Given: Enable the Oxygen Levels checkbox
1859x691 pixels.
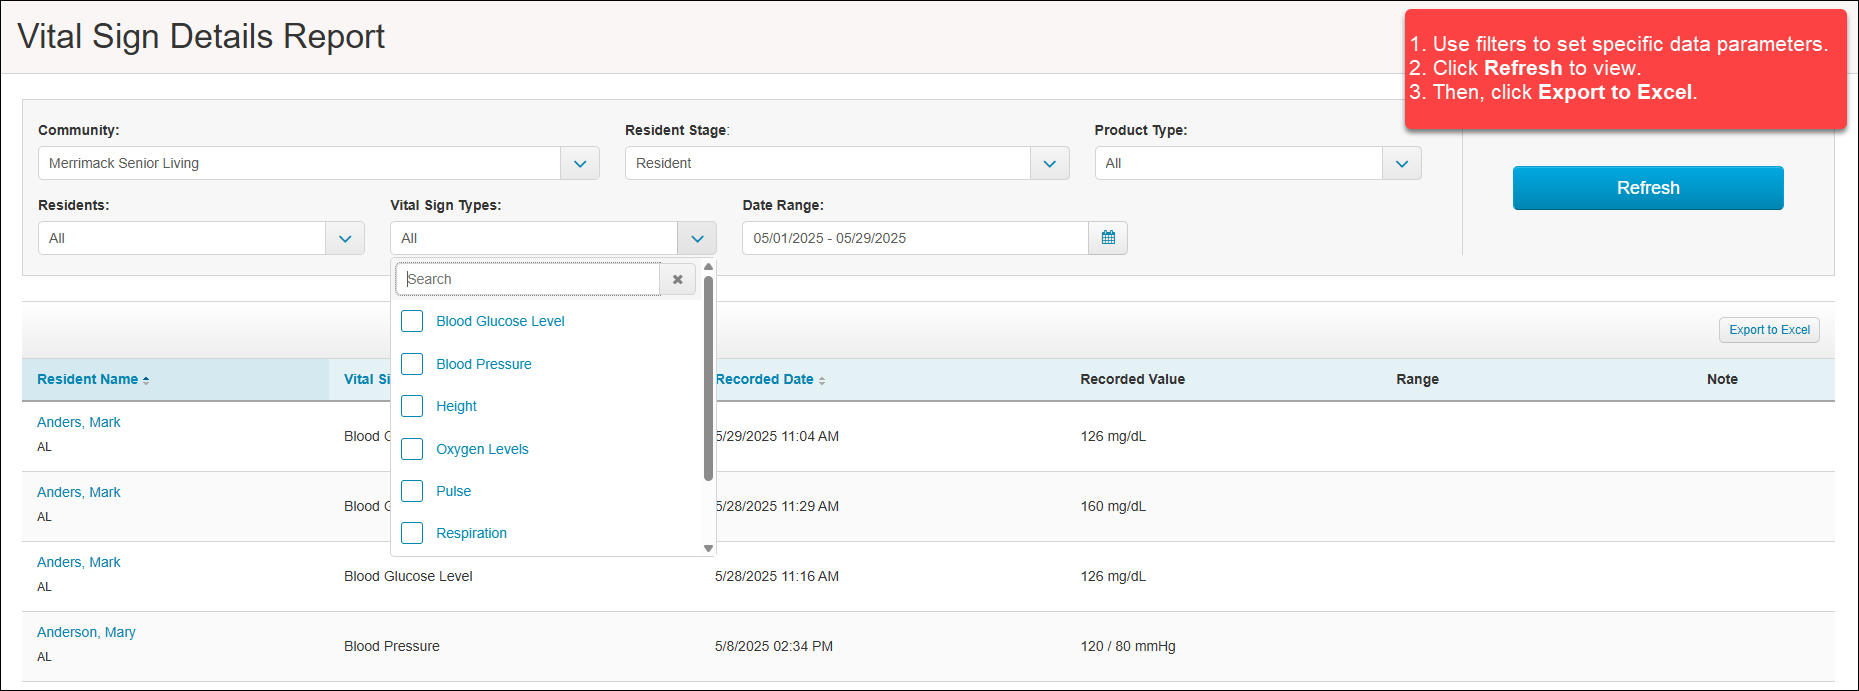Looking at the screenshot, I should (x=412, y=449).
